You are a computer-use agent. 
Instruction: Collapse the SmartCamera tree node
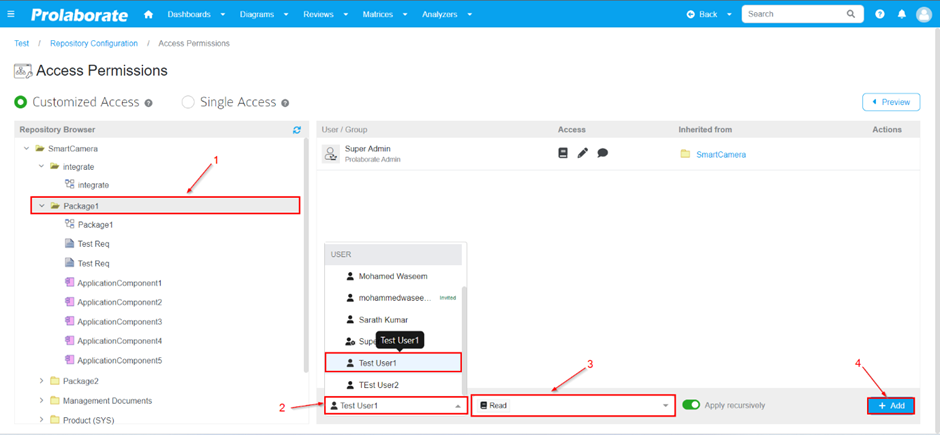pos(26,148)
